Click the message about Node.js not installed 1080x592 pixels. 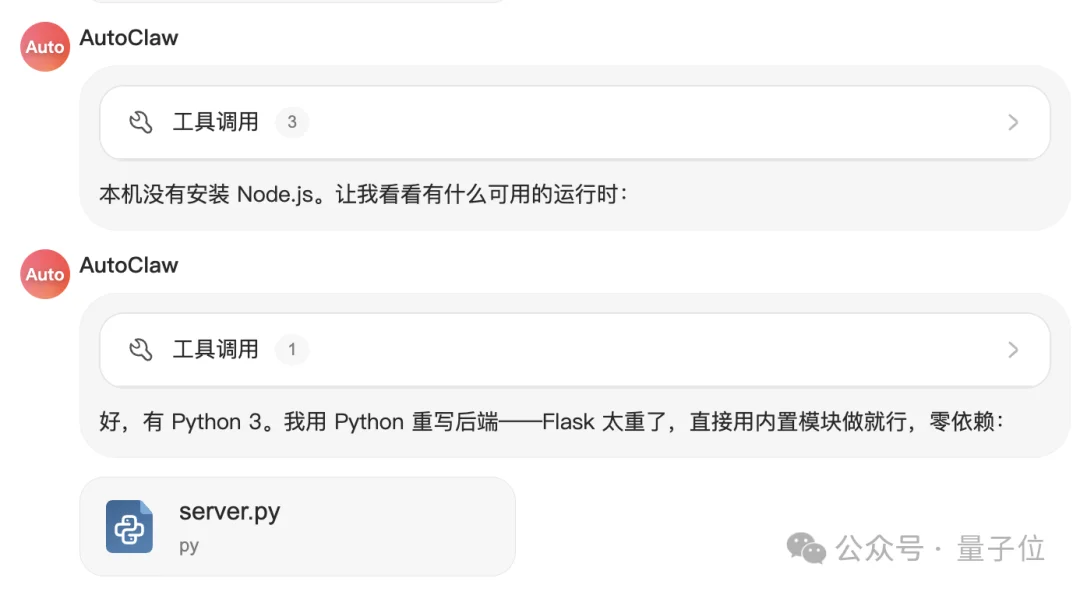pos(364,194)
